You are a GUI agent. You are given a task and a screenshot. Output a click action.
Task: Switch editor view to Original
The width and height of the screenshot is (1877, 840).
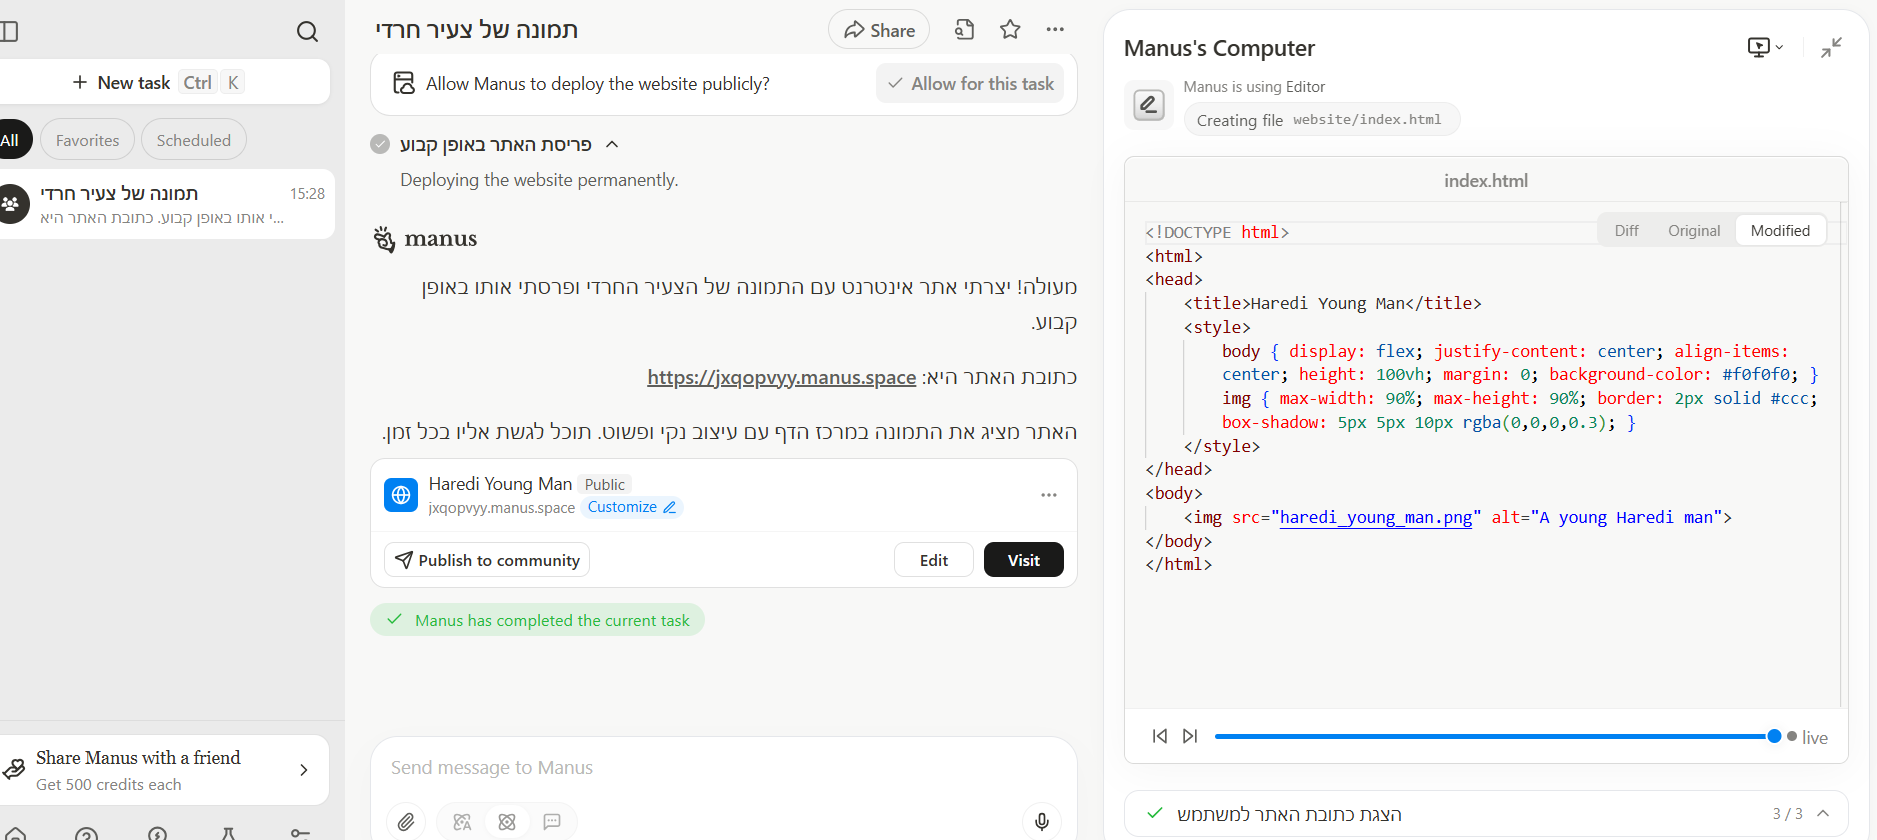(1694, 231)
